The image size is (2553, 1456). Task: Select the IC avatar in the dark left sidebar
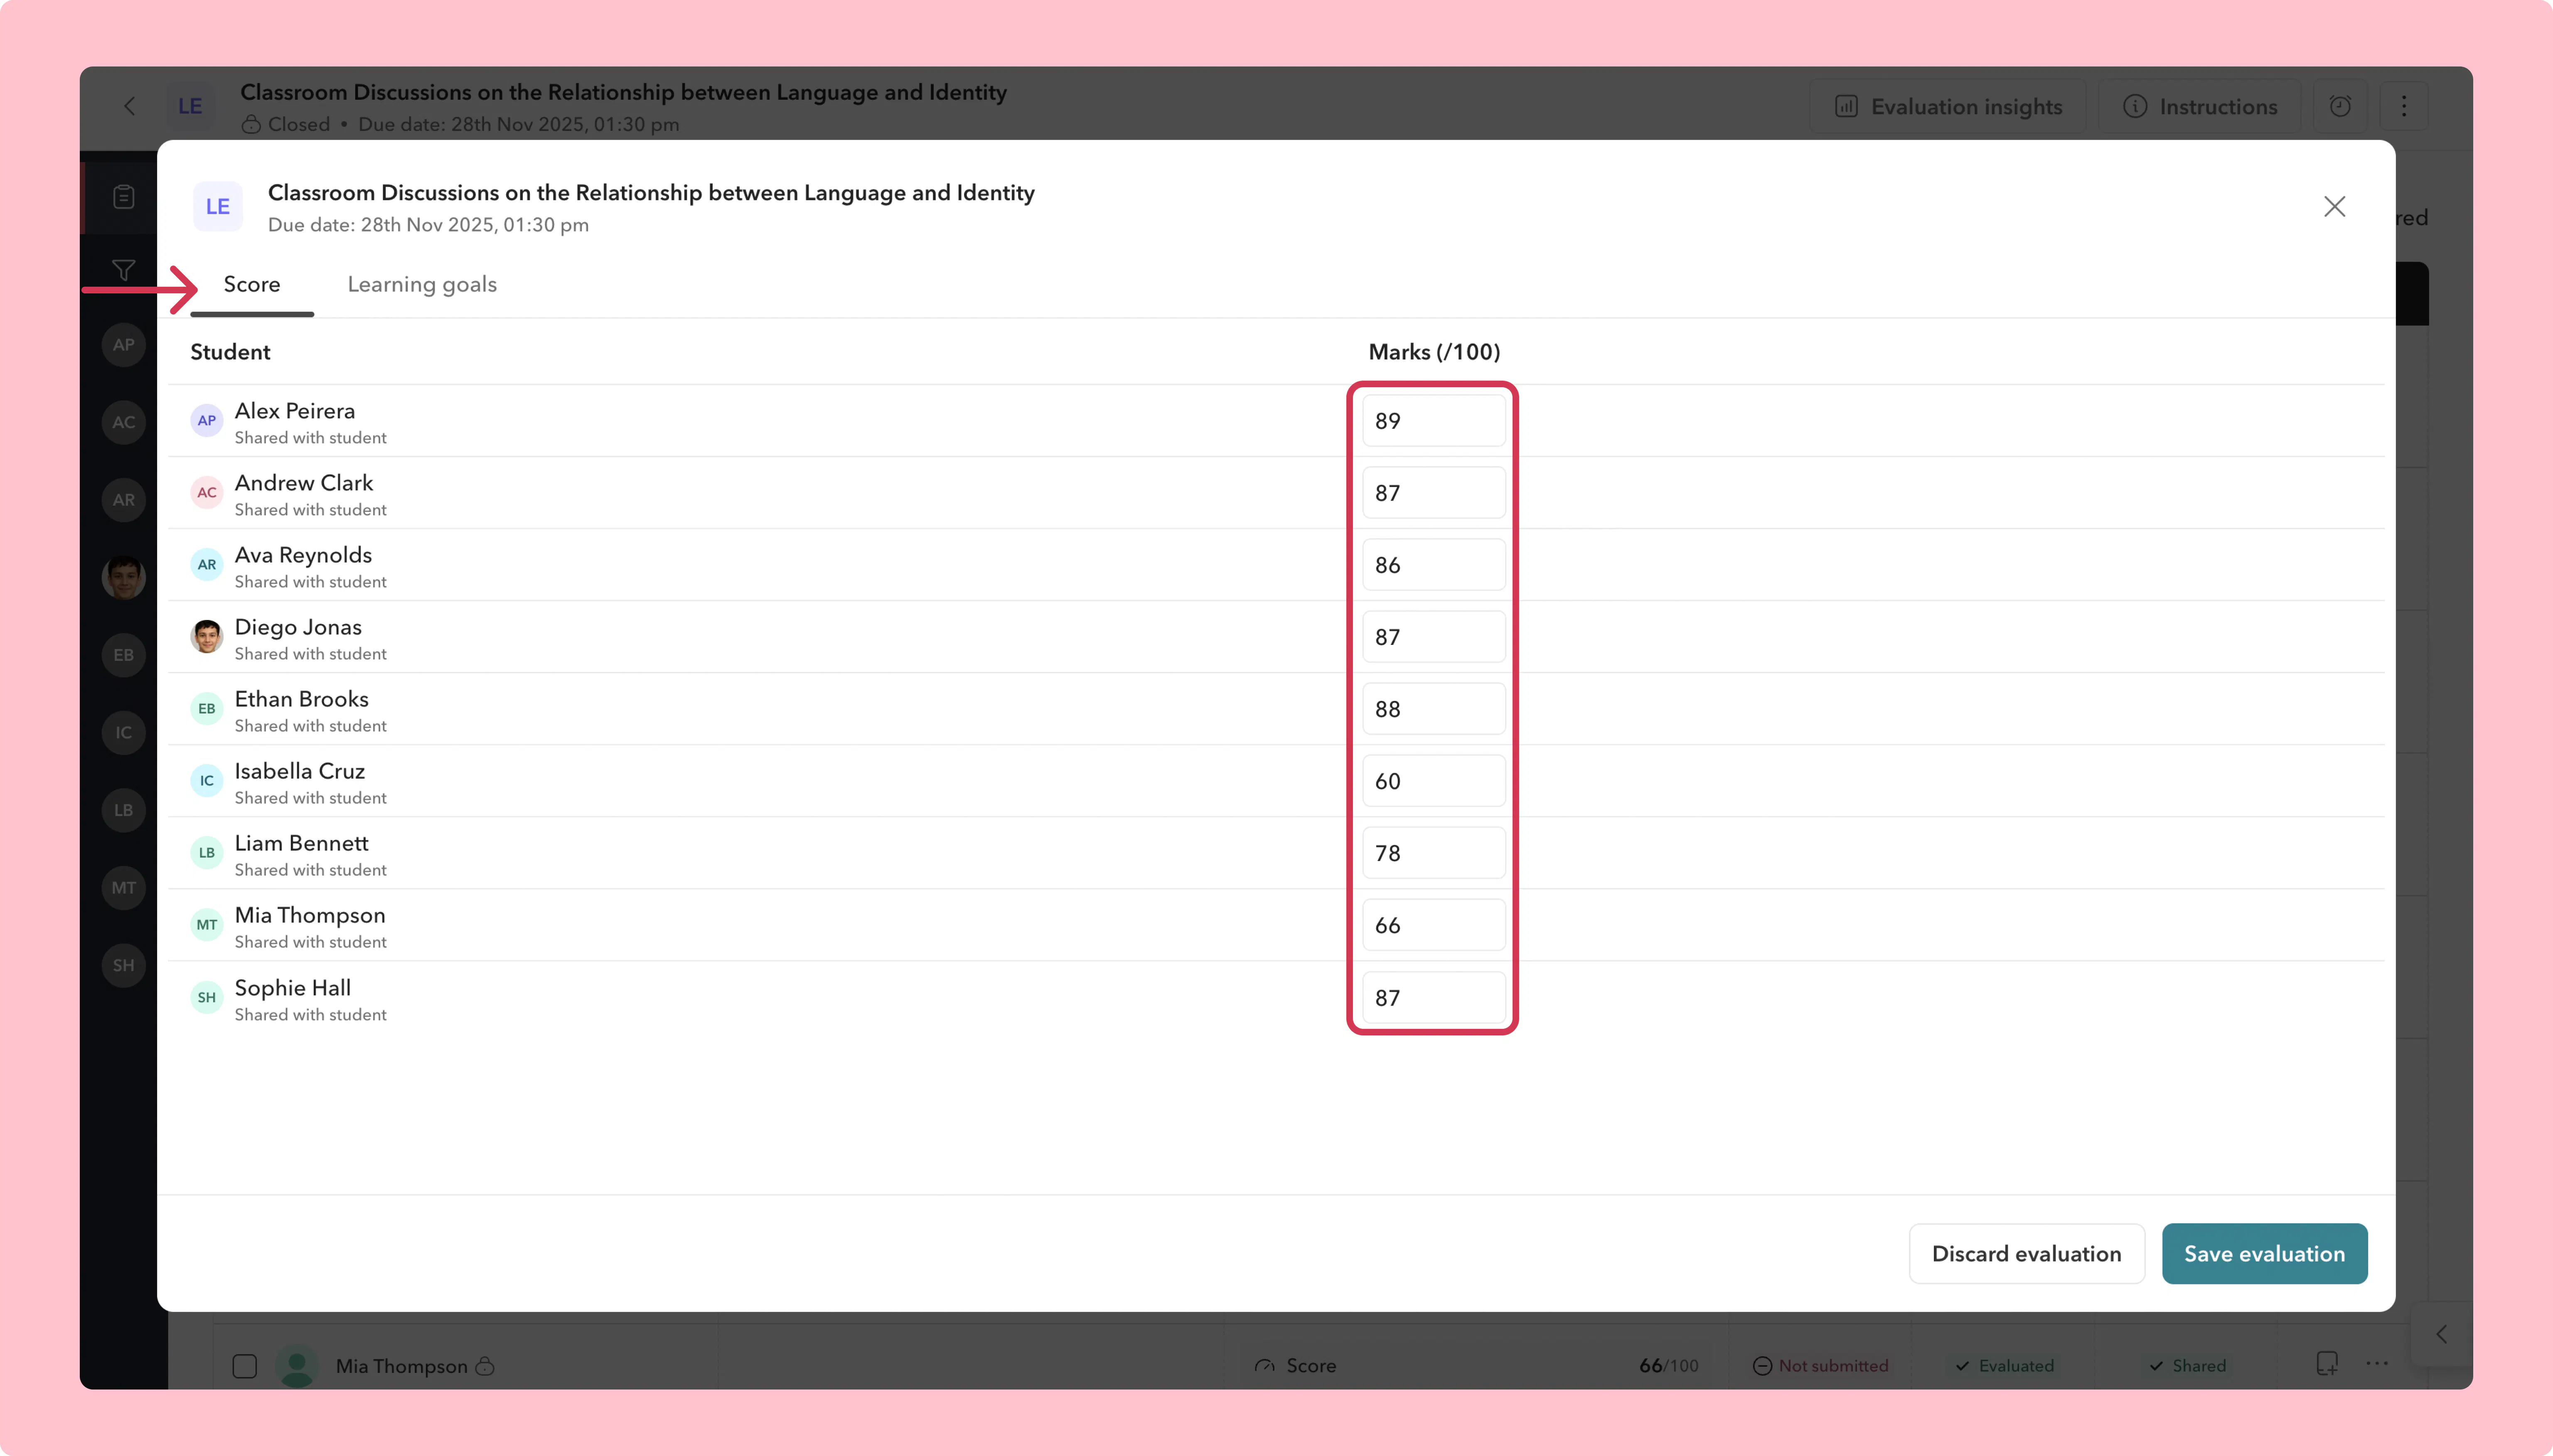point(124,732)
